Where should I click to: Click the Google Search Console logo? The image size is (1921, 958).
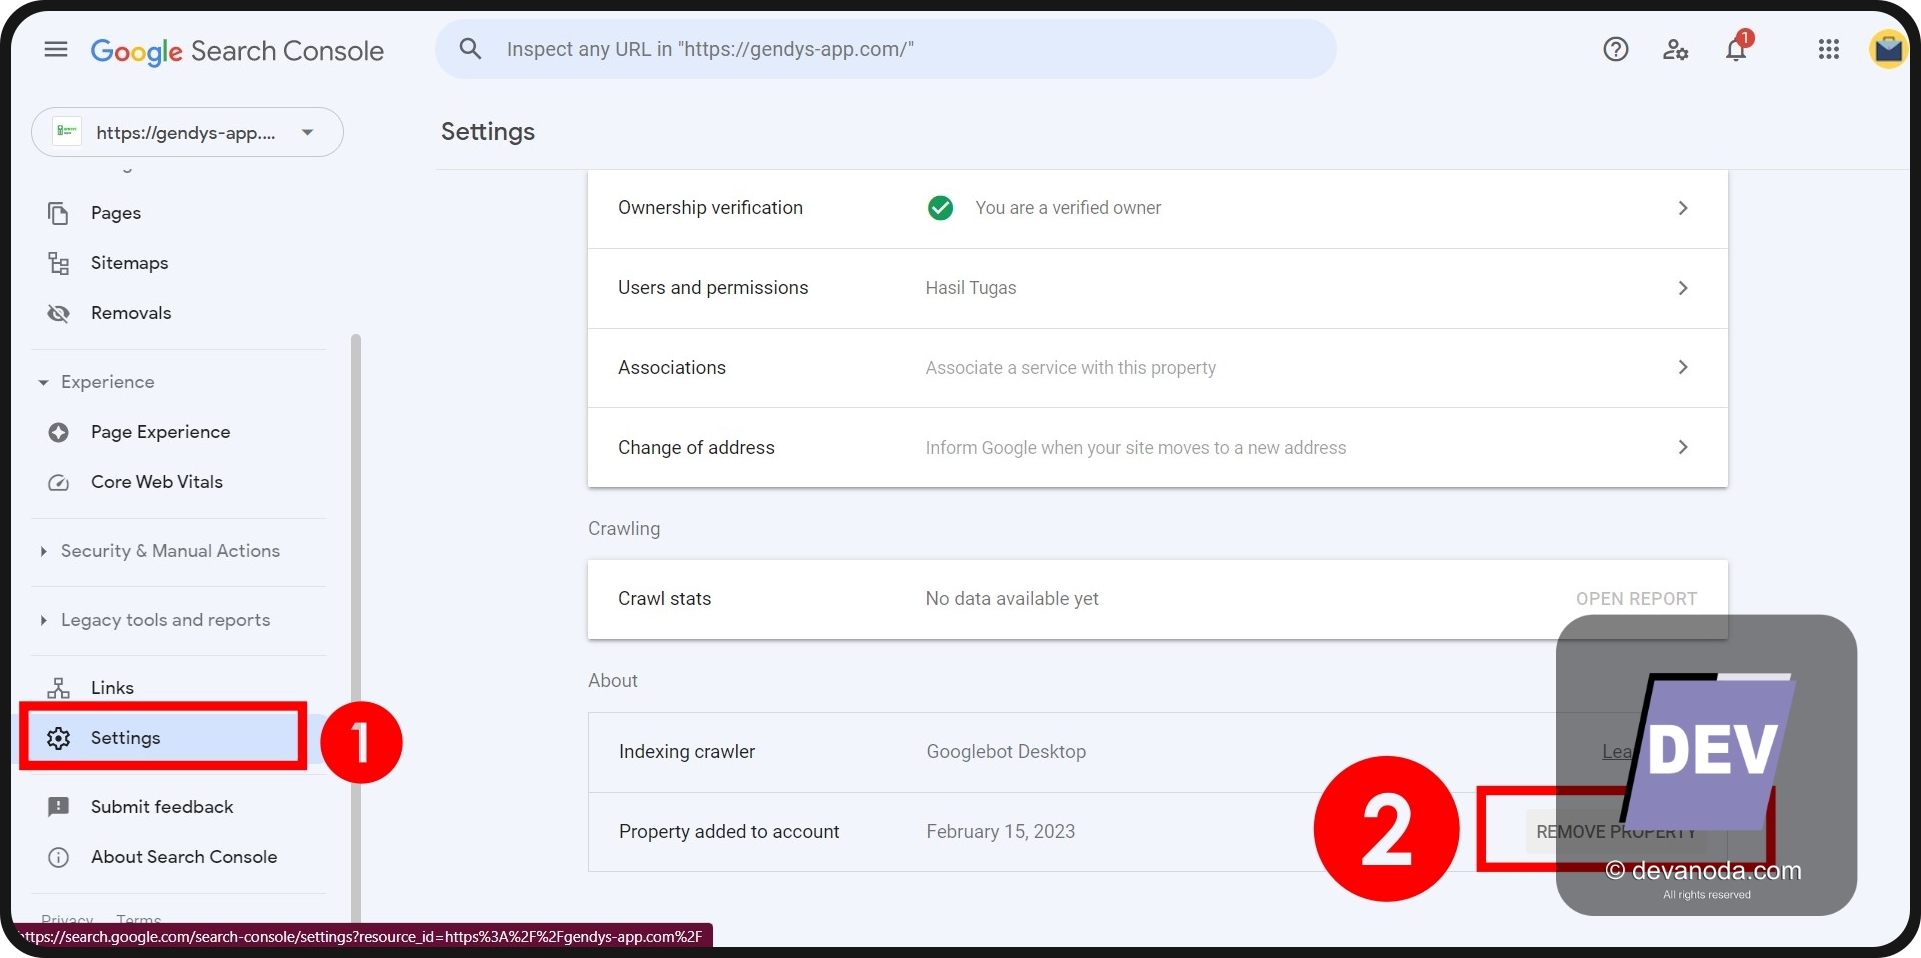coord(237,51)
